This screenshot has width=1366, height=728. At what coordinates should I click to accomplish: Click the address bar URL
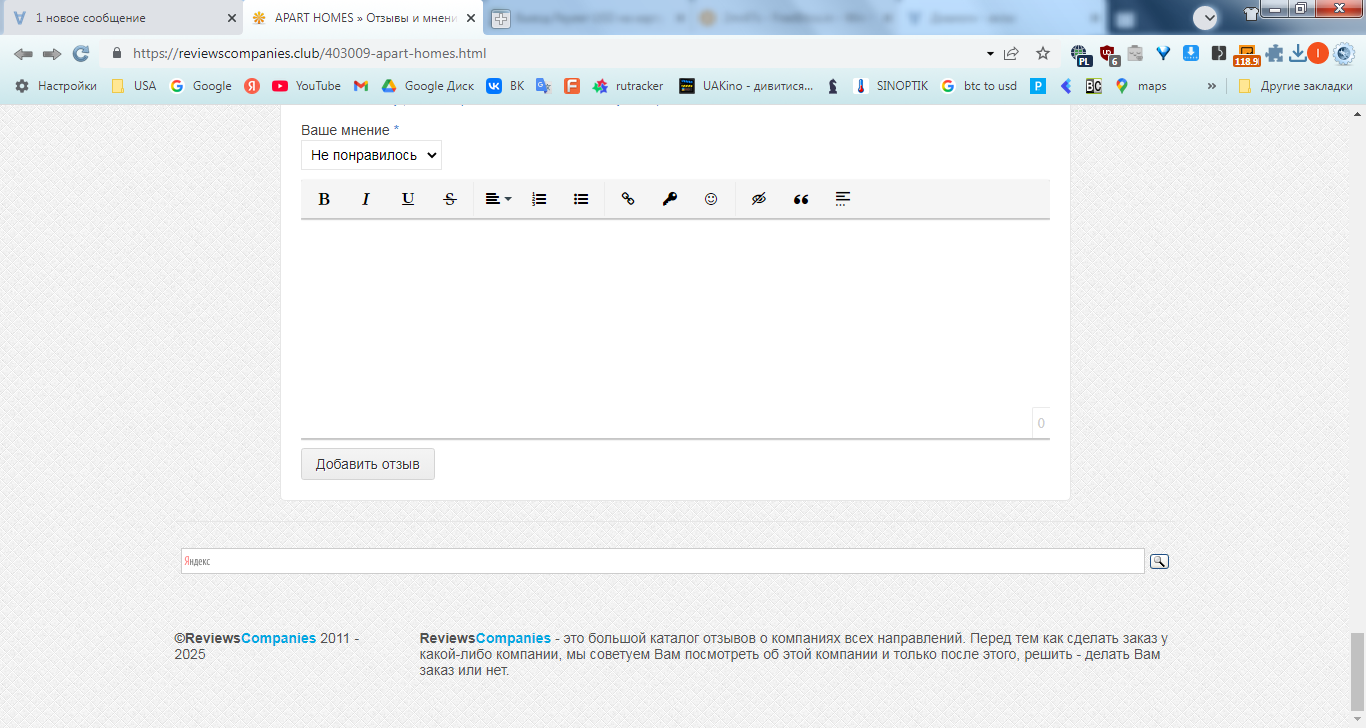click(x=310, y=53)
